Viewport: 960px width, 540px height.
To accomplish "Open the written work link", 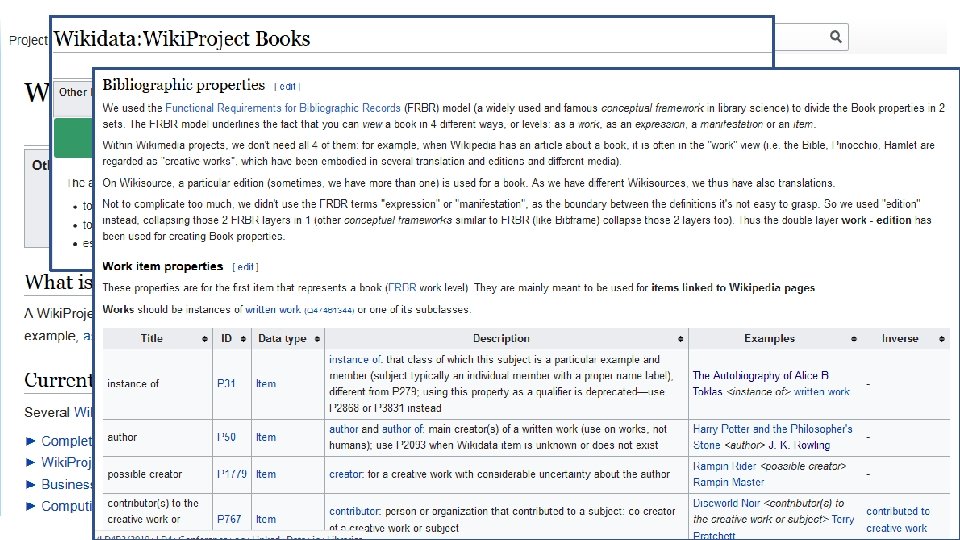I will [x=272, y=310].
